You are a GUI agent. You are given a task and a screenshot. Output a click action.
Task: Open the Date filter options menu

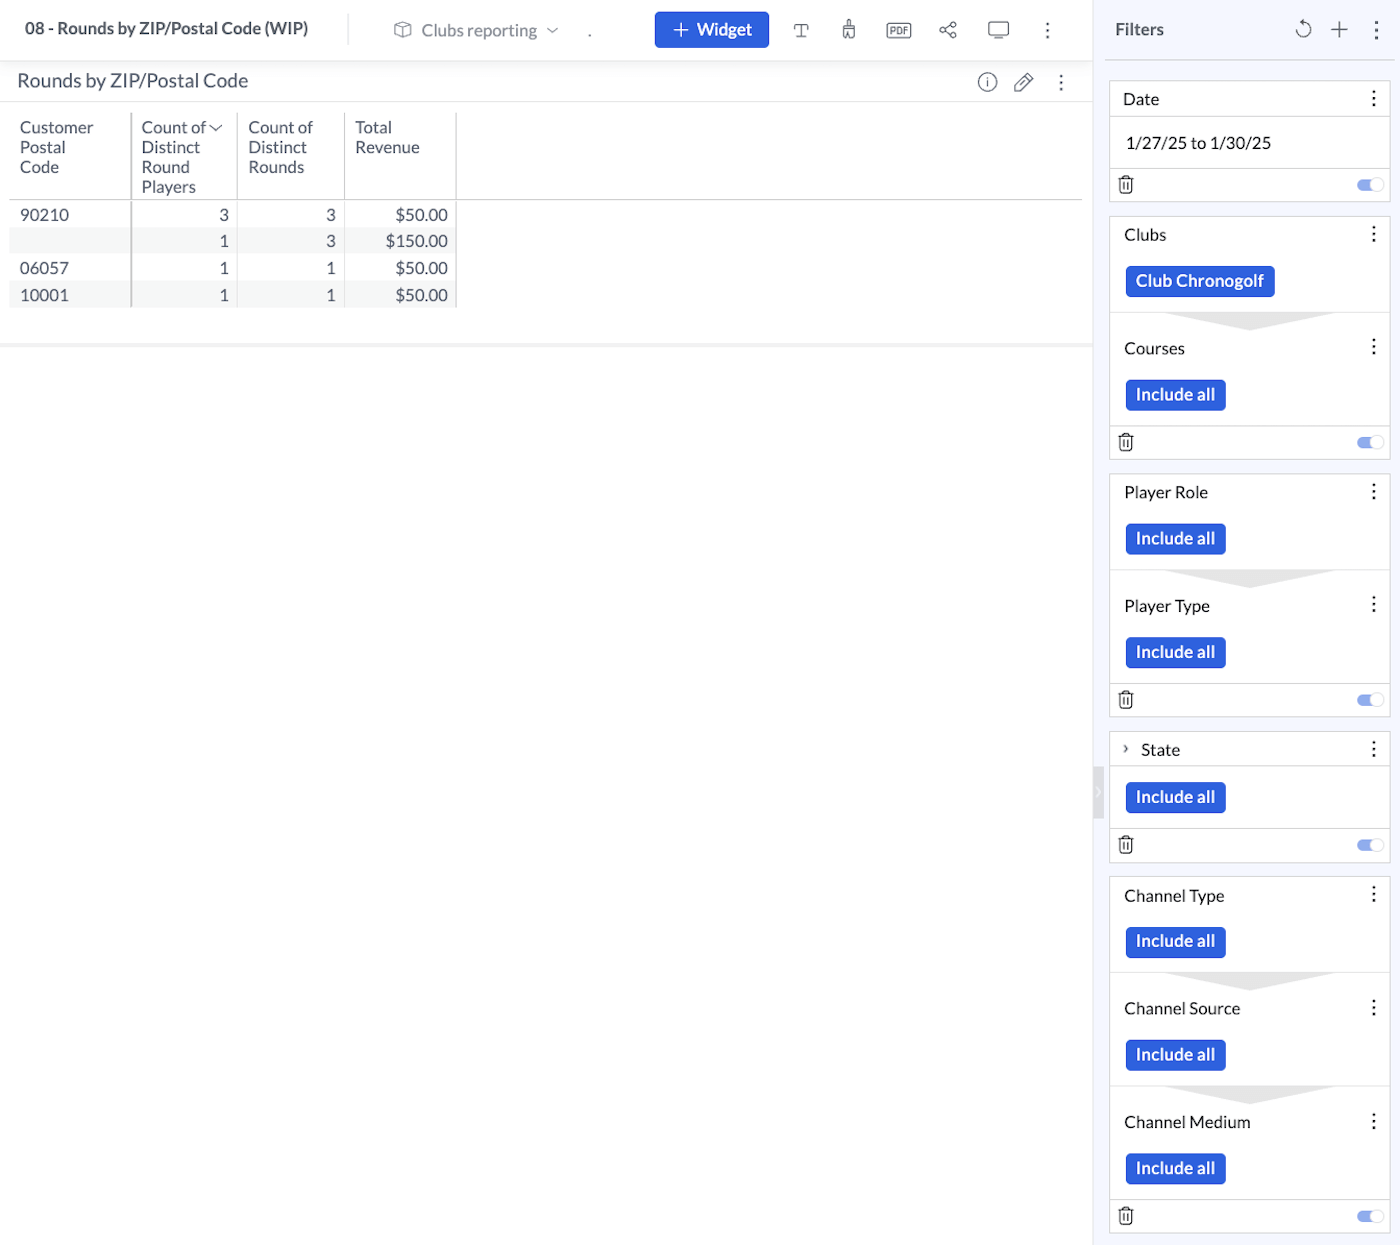pos(1373,98)
